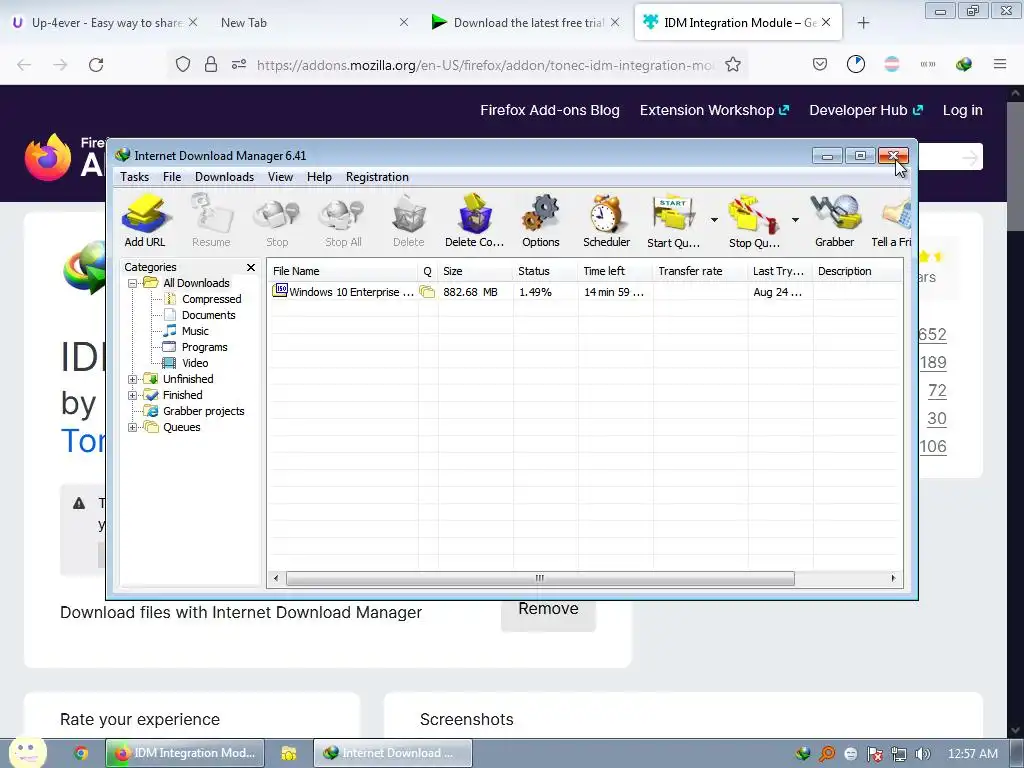This screenshot has height=768, width=1024.
Task: Open Chrome from the taskbar
Action: (81, 753)
